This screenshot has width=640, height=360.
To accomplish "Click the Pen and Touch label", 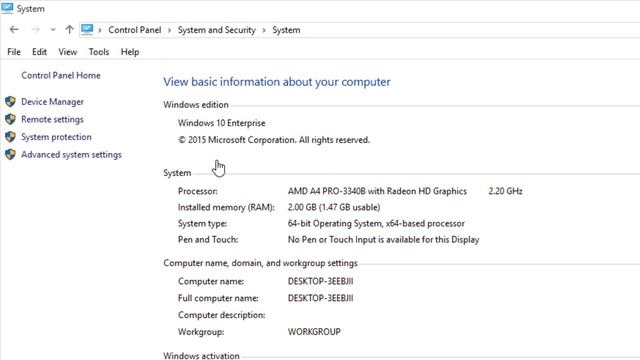I will pos(208,240).
